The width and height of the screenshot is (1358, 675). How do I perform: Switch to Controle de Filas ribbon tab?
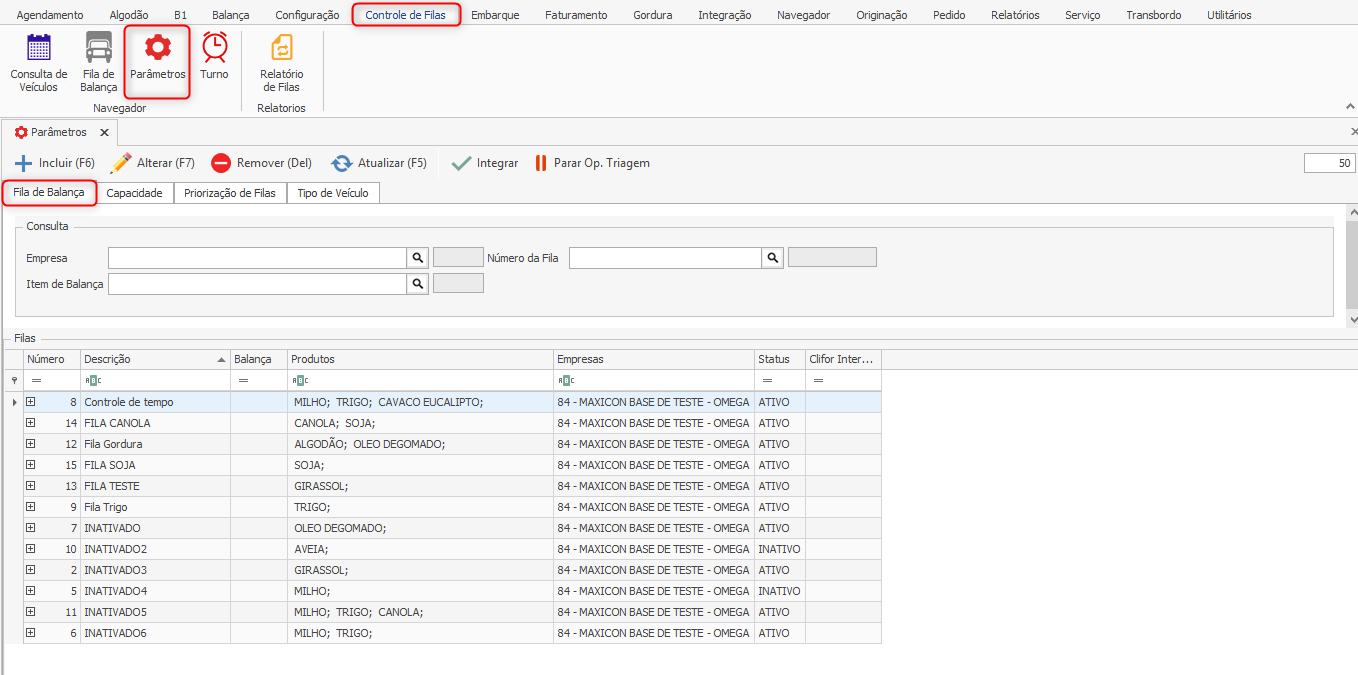click(406, 15)
